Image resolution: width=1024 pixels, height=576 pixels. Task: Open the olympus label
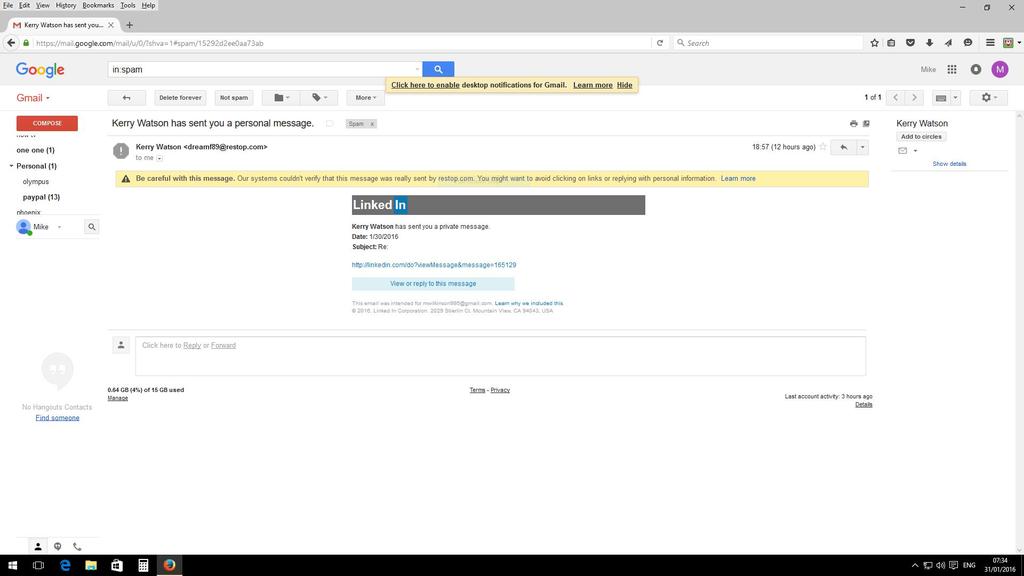pos(36,182)
